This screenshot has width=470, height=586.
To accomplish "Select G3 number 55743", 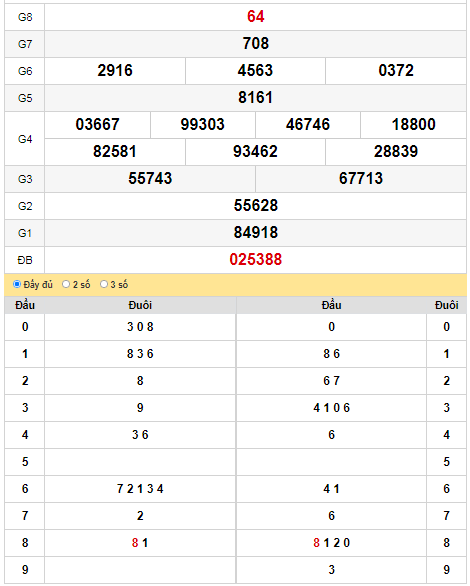I will tap(150, 178).
